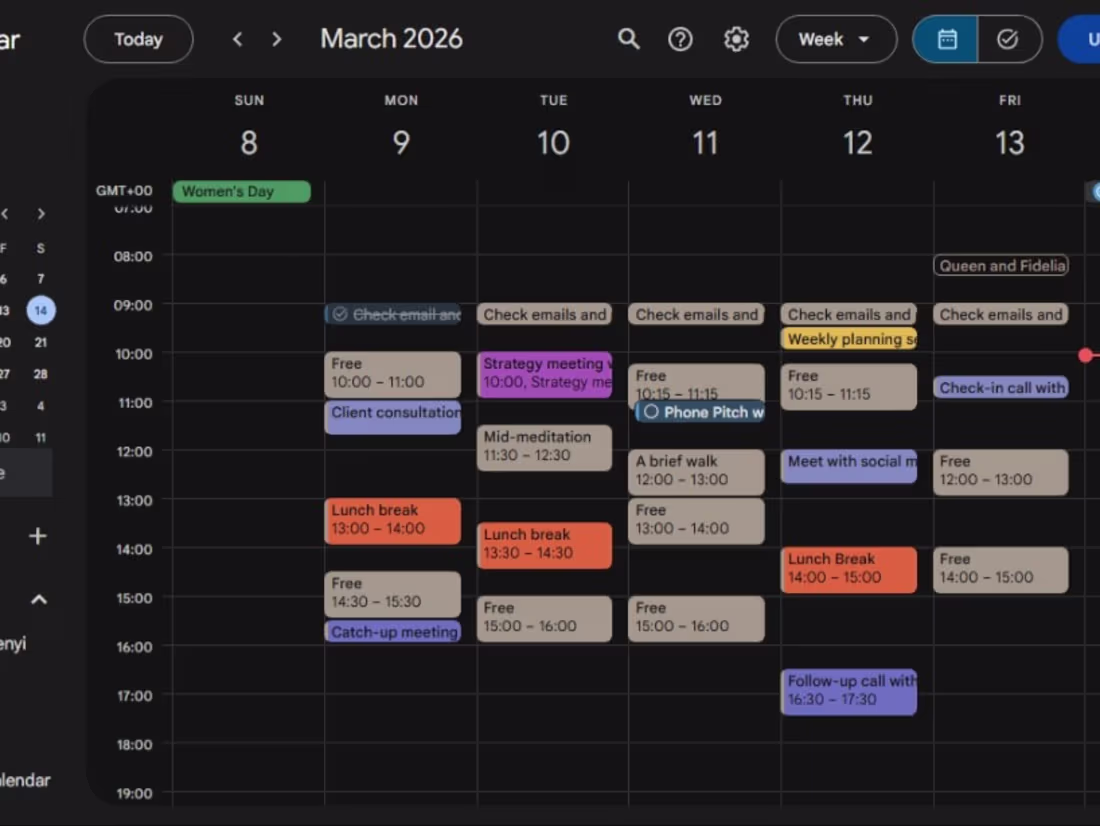Go back a month using the mini calendar left arrow
The height and width of the screenshot is (826, 1100).
point(5,213)
